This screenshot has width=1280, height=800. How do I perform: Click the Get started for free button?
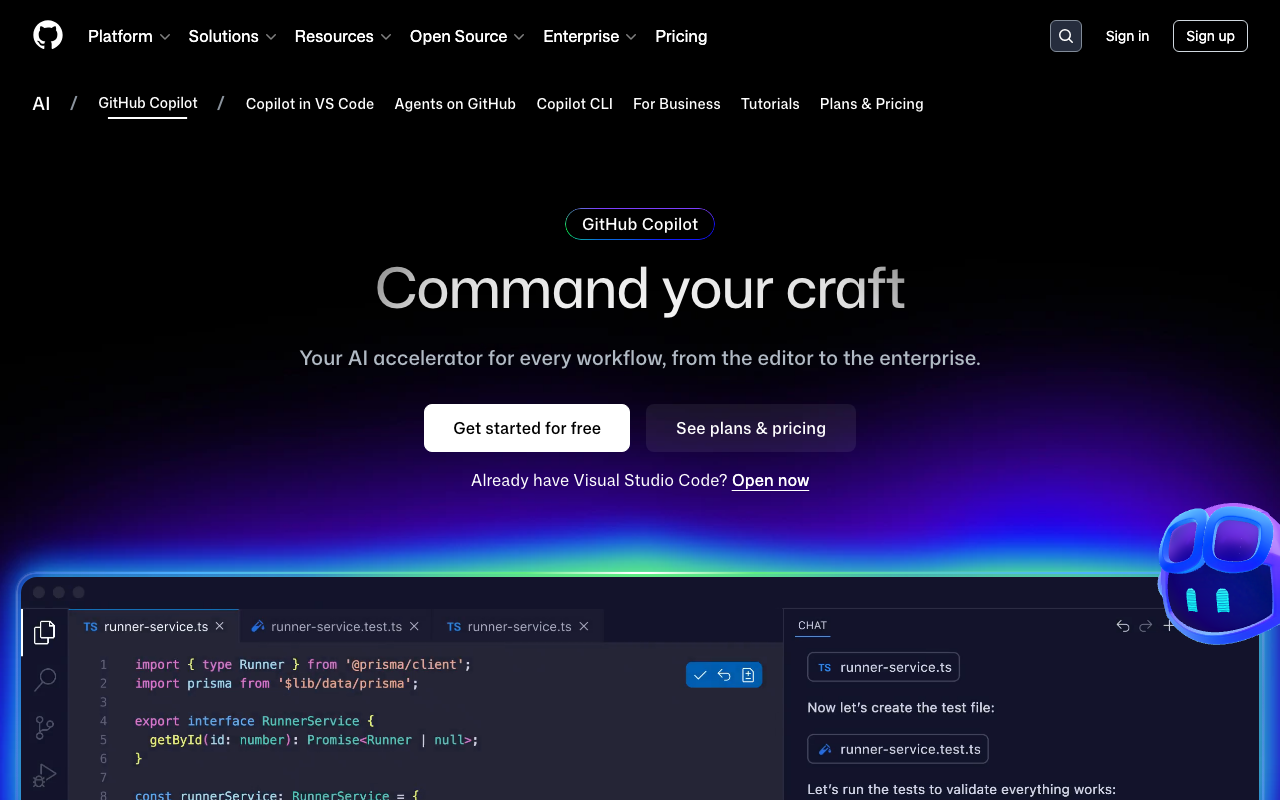coord(526,428)
